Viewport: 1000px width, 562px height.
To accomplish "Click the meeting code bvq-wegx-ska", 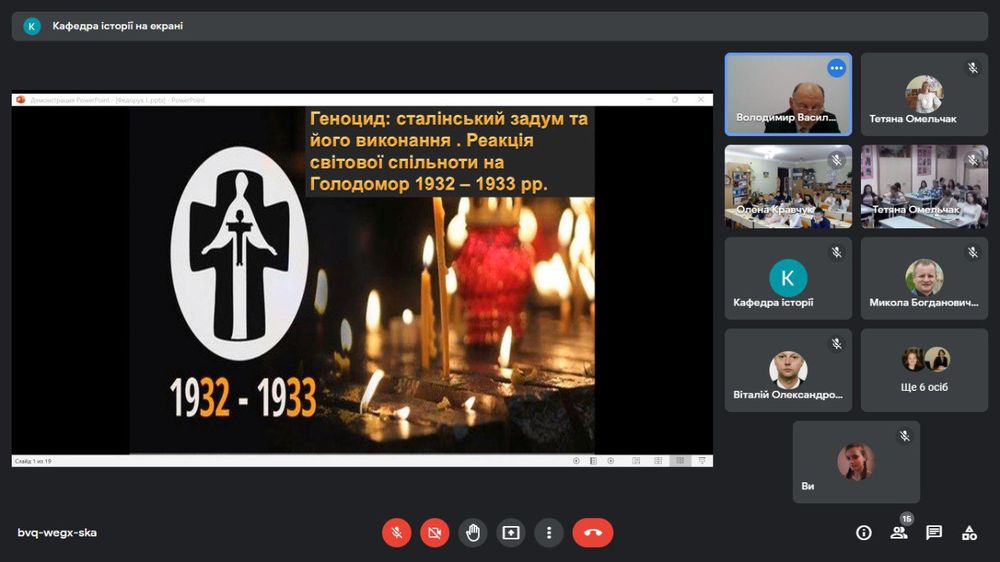I will coord(57,533).
